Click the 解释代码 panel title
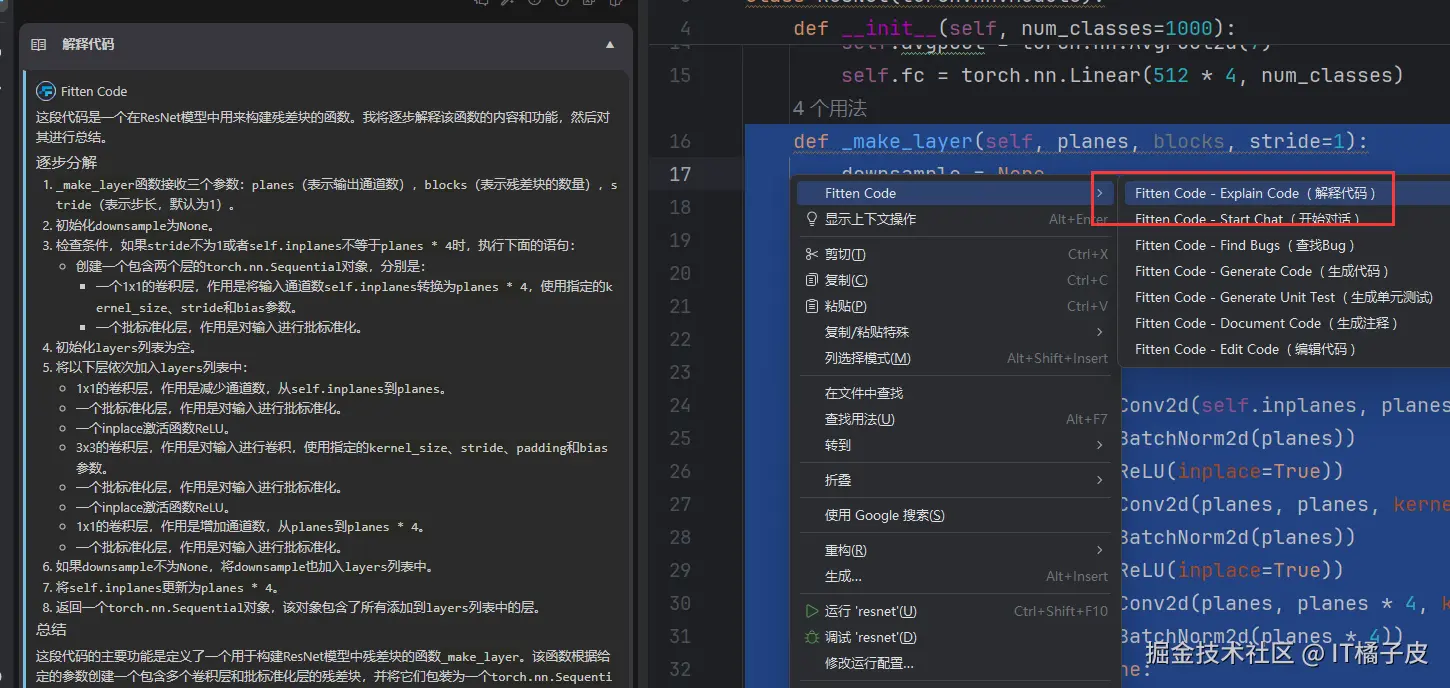This screenshot has width=1450, height=688. 88,45
